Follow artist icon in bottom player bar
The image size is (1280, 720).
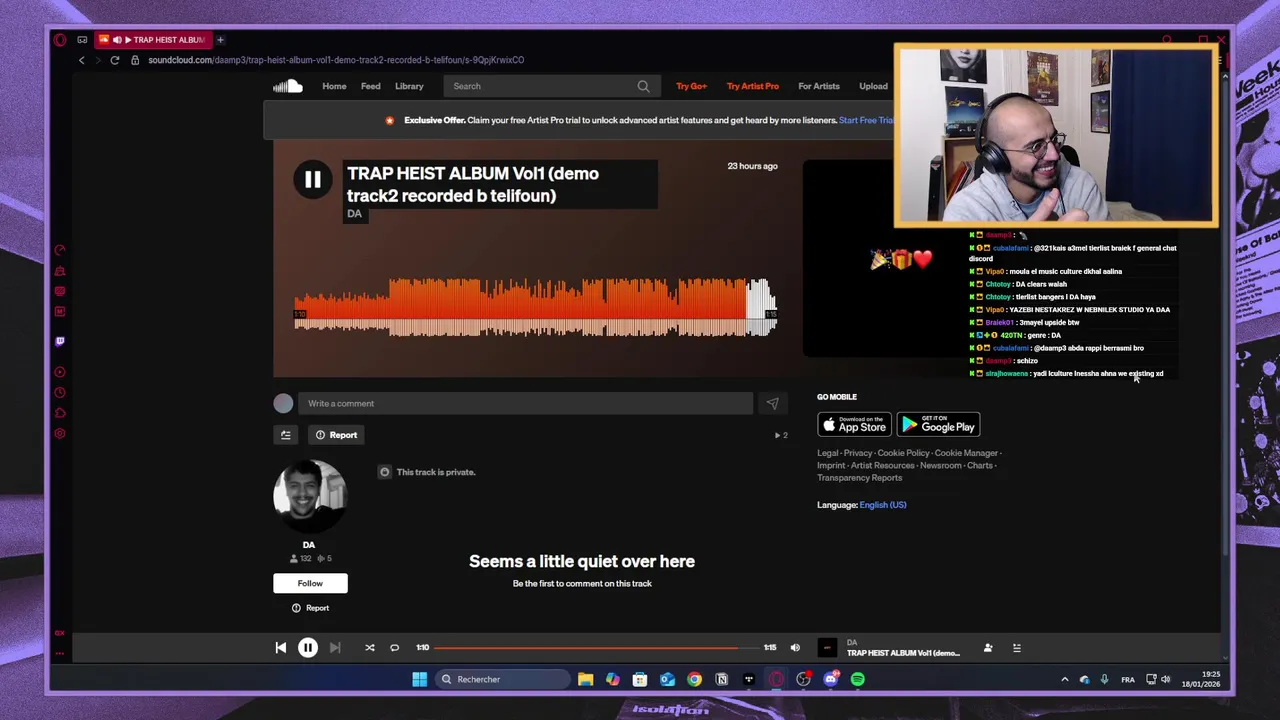(x=988, y=648)
